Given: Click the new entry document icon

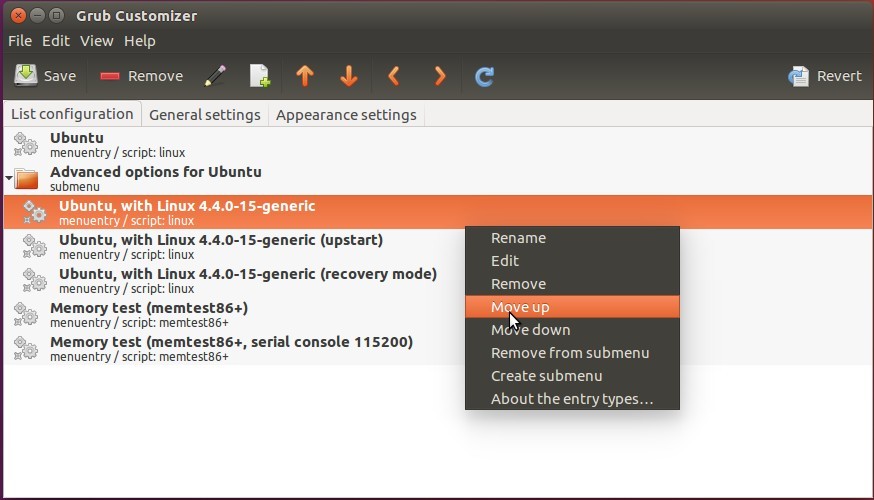Looking at the screenshot, I should point(260,76).
